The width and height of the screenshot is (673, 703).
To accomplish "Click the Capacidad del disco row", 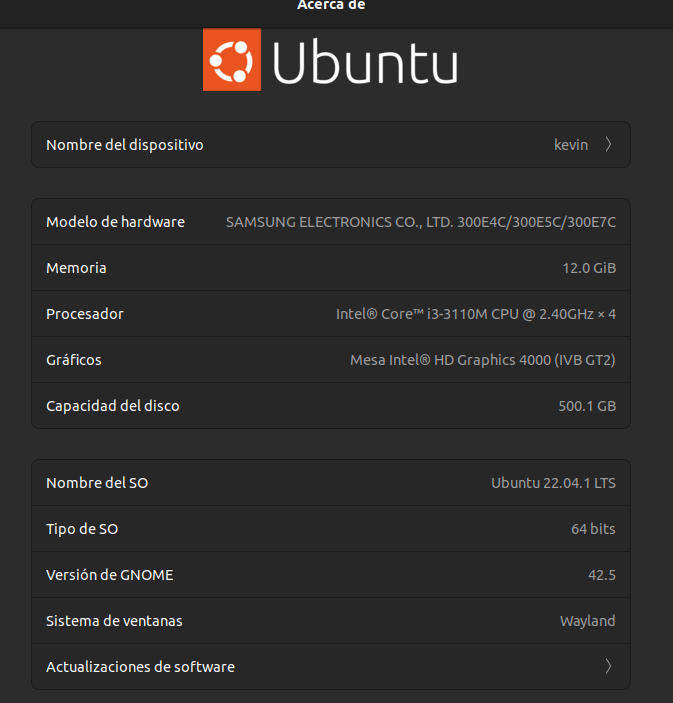I will pos(331,406).
